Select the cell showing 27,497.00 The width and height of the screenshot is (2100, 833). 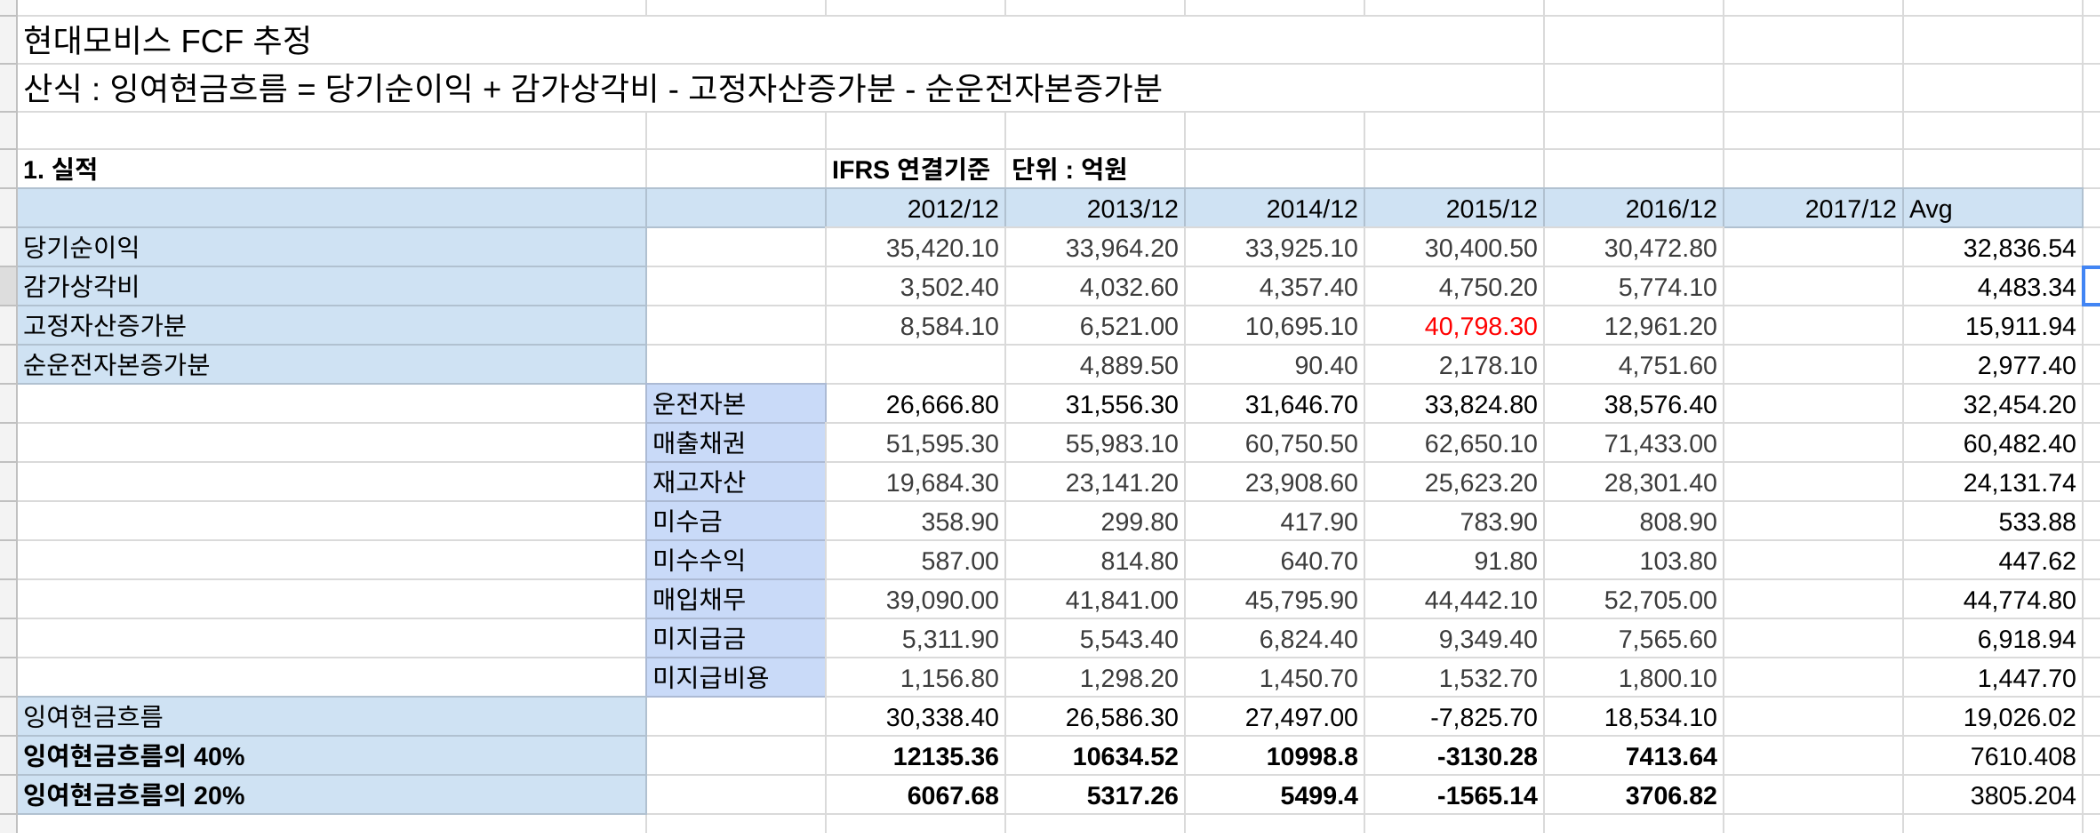[x=1275, y=717]
